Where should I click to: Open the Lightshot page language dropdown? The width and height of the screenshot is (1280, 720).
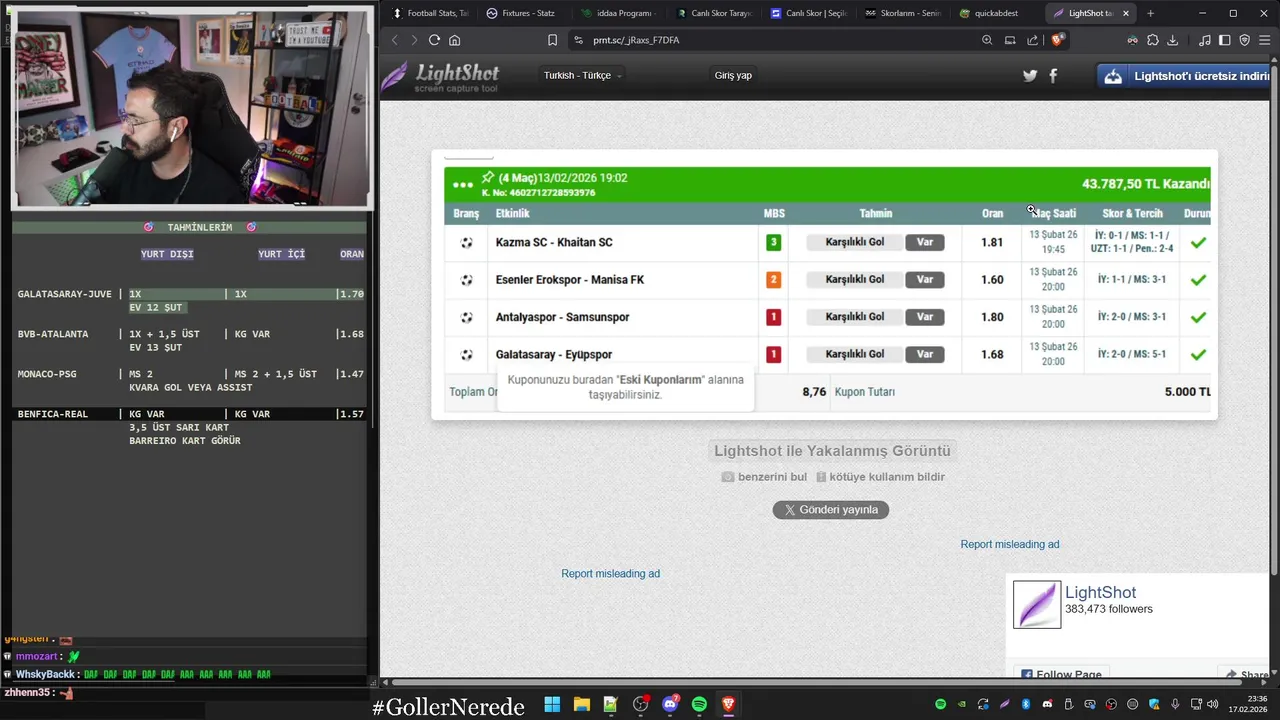click(582, 76)
